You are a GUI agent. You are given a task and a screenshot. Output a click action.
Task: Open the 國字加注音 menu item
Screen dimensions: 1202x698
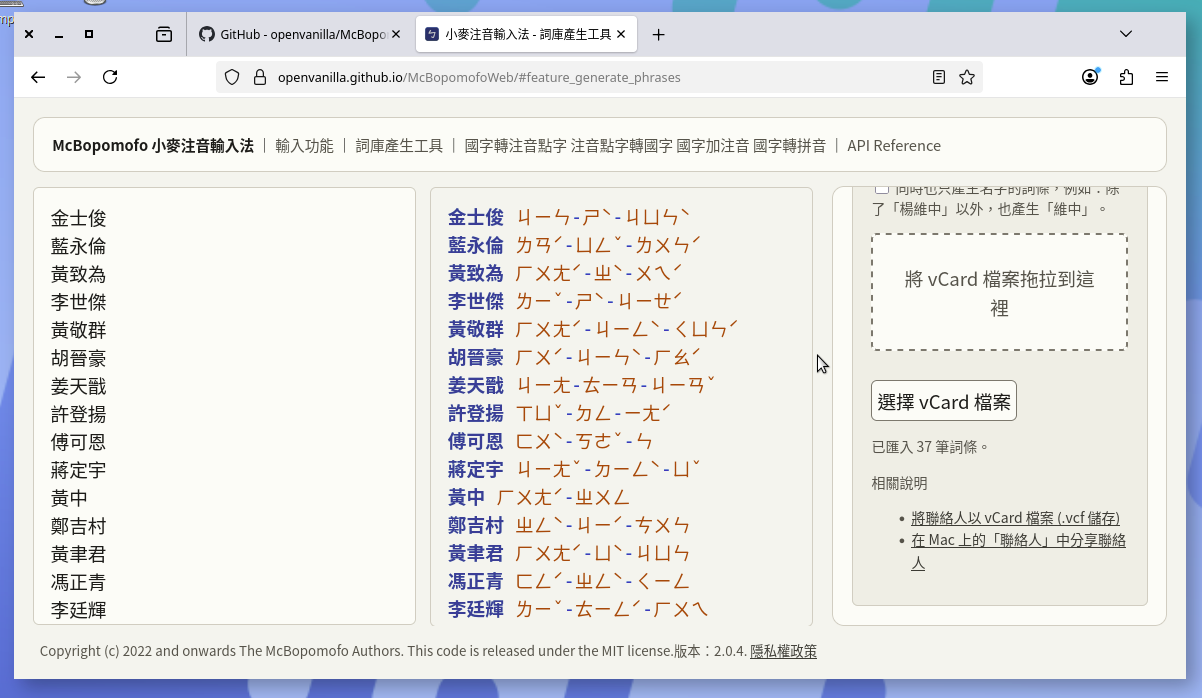point(712,145)
